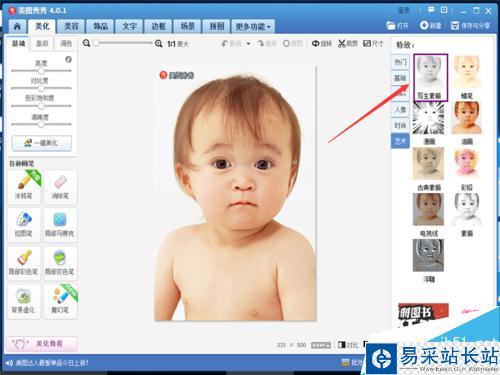
Task: Click the 撤销 undo button
Action: click(231, 44)
